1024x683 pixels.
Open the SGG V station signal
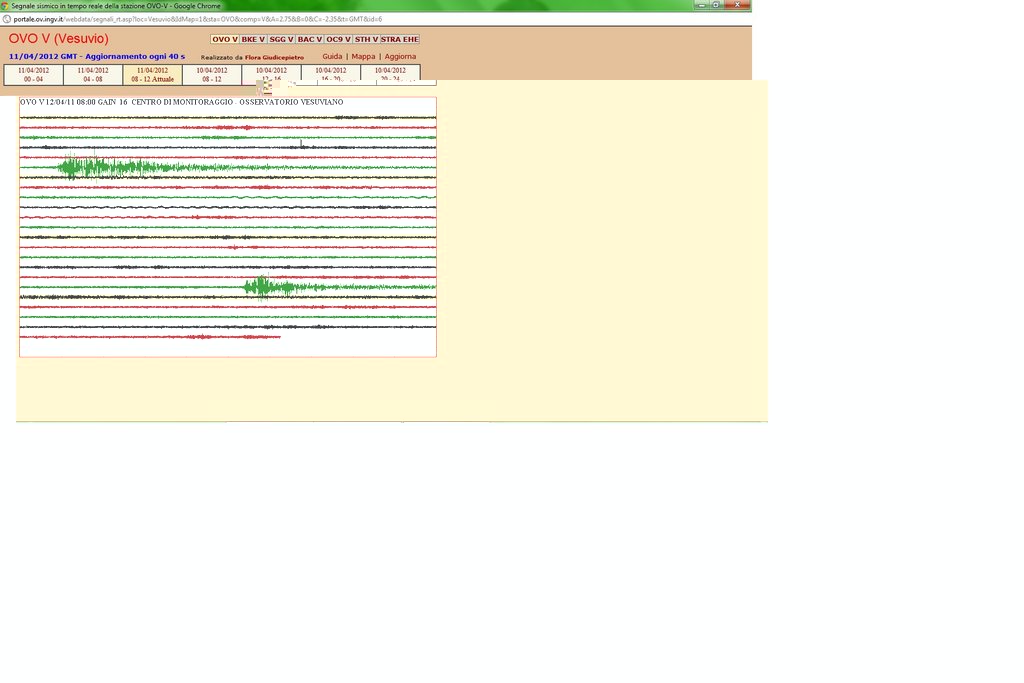click(281, 39)
